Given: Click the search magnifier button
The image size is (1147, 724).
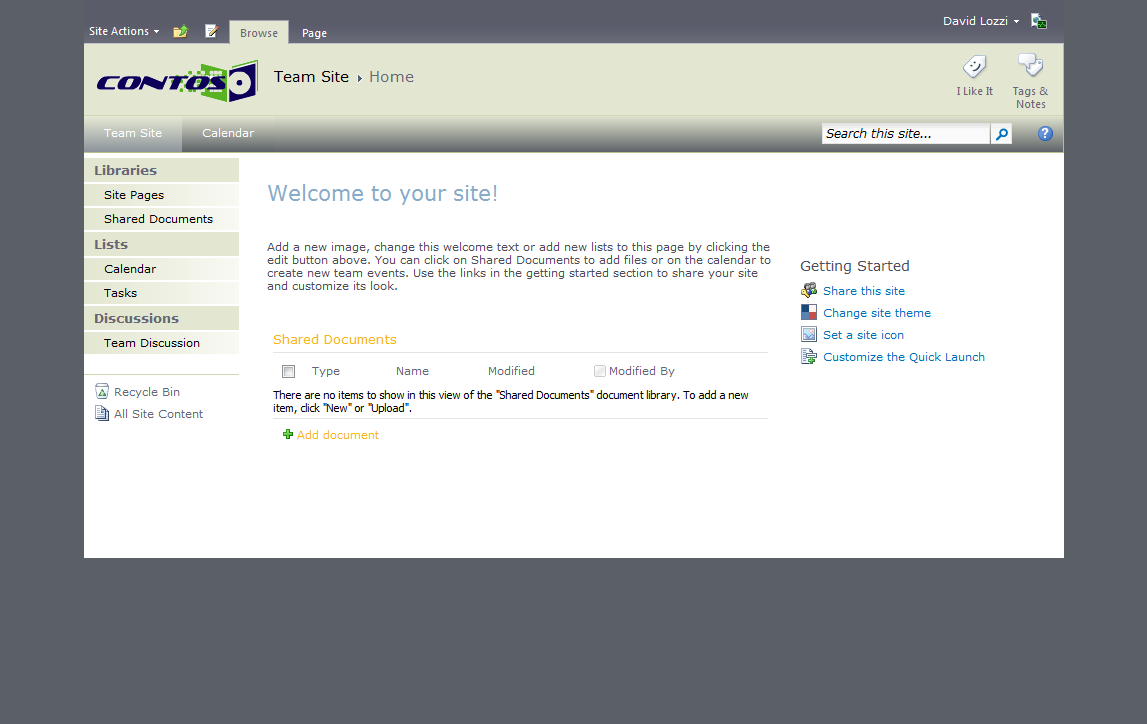Looking at the screenshot, I should point(1001,134).
